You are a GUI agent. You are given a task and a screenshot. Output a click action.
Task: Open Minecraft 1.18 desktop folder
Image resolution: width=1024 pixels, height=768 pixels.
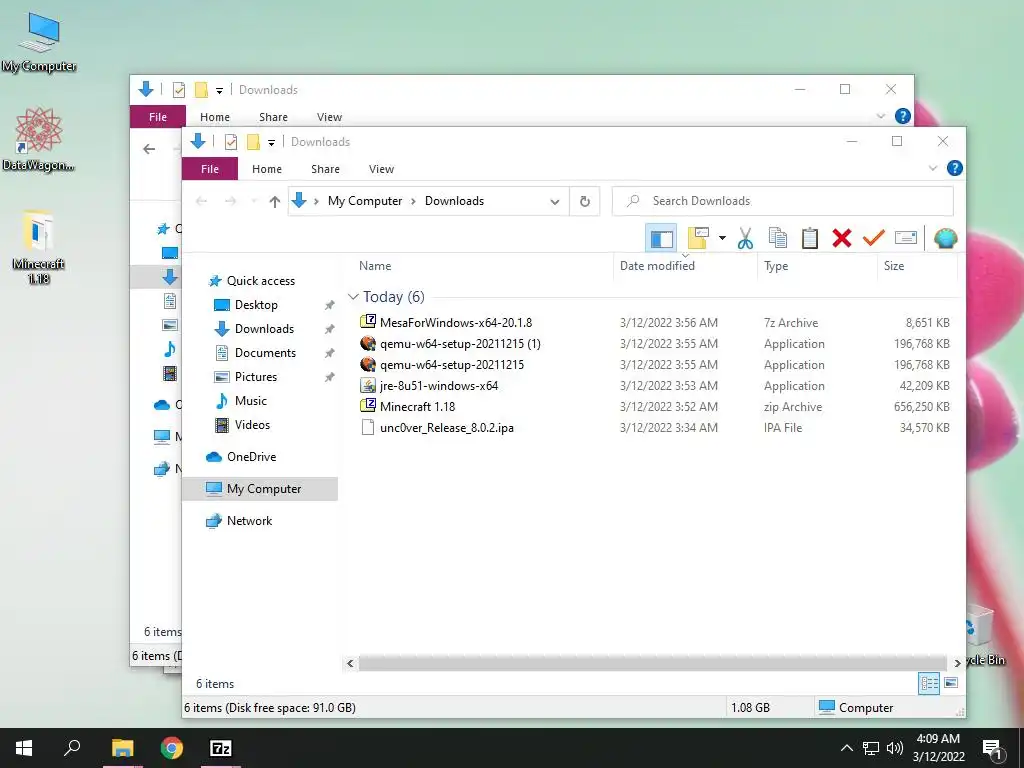39,247
